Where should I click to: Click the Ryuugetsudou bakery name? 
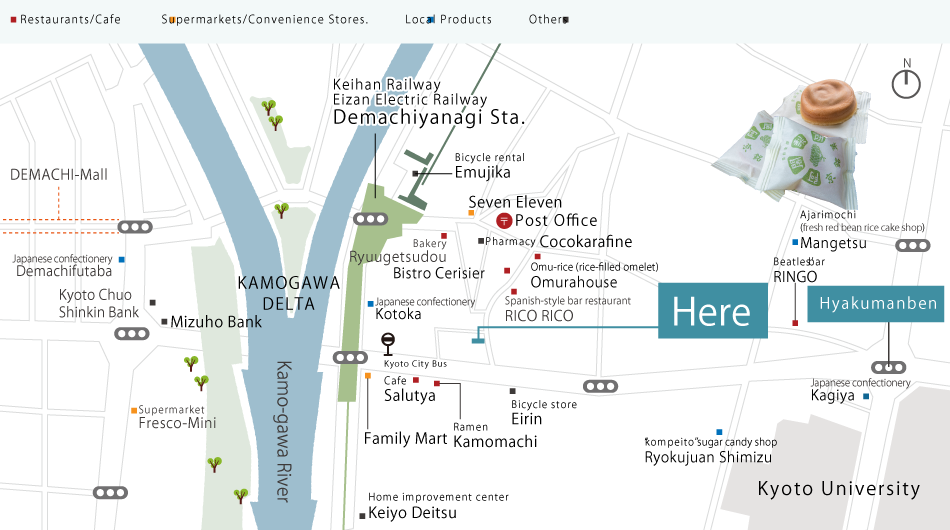click(x=397, y=257)
